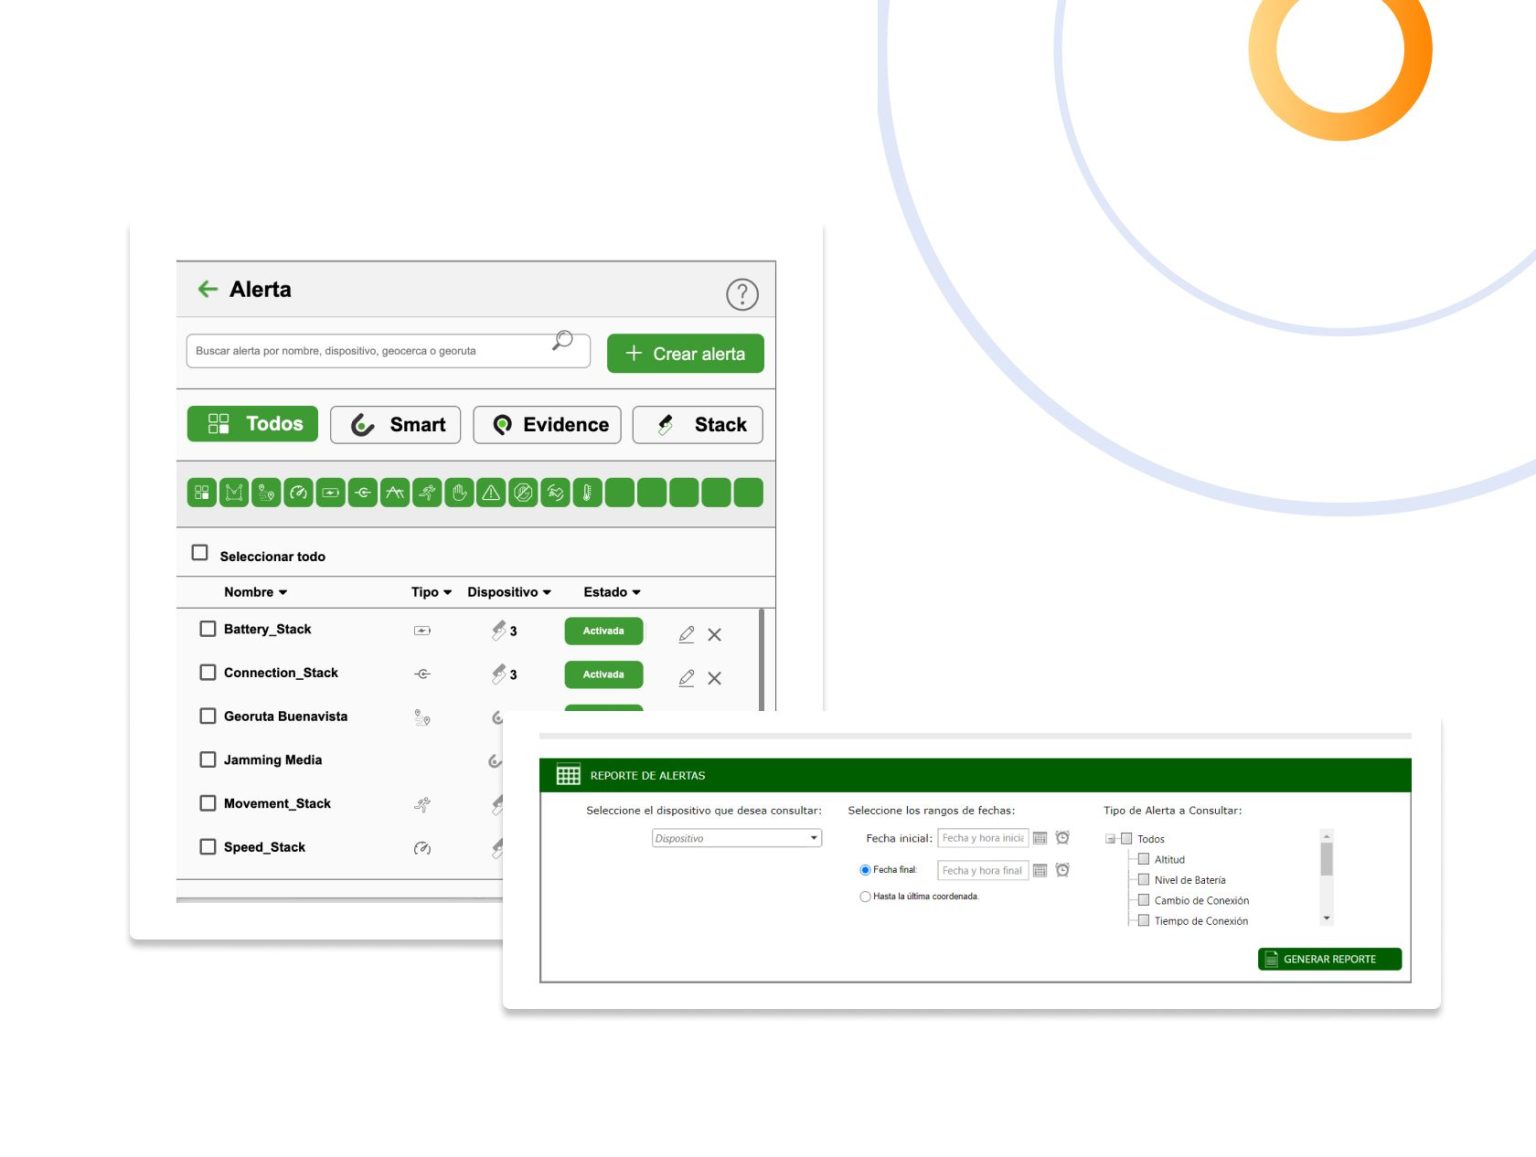Check the Cambio de Conexión alert type
The width and height of the screenshot is (1536, 1157).
[x=1144, y=899]
